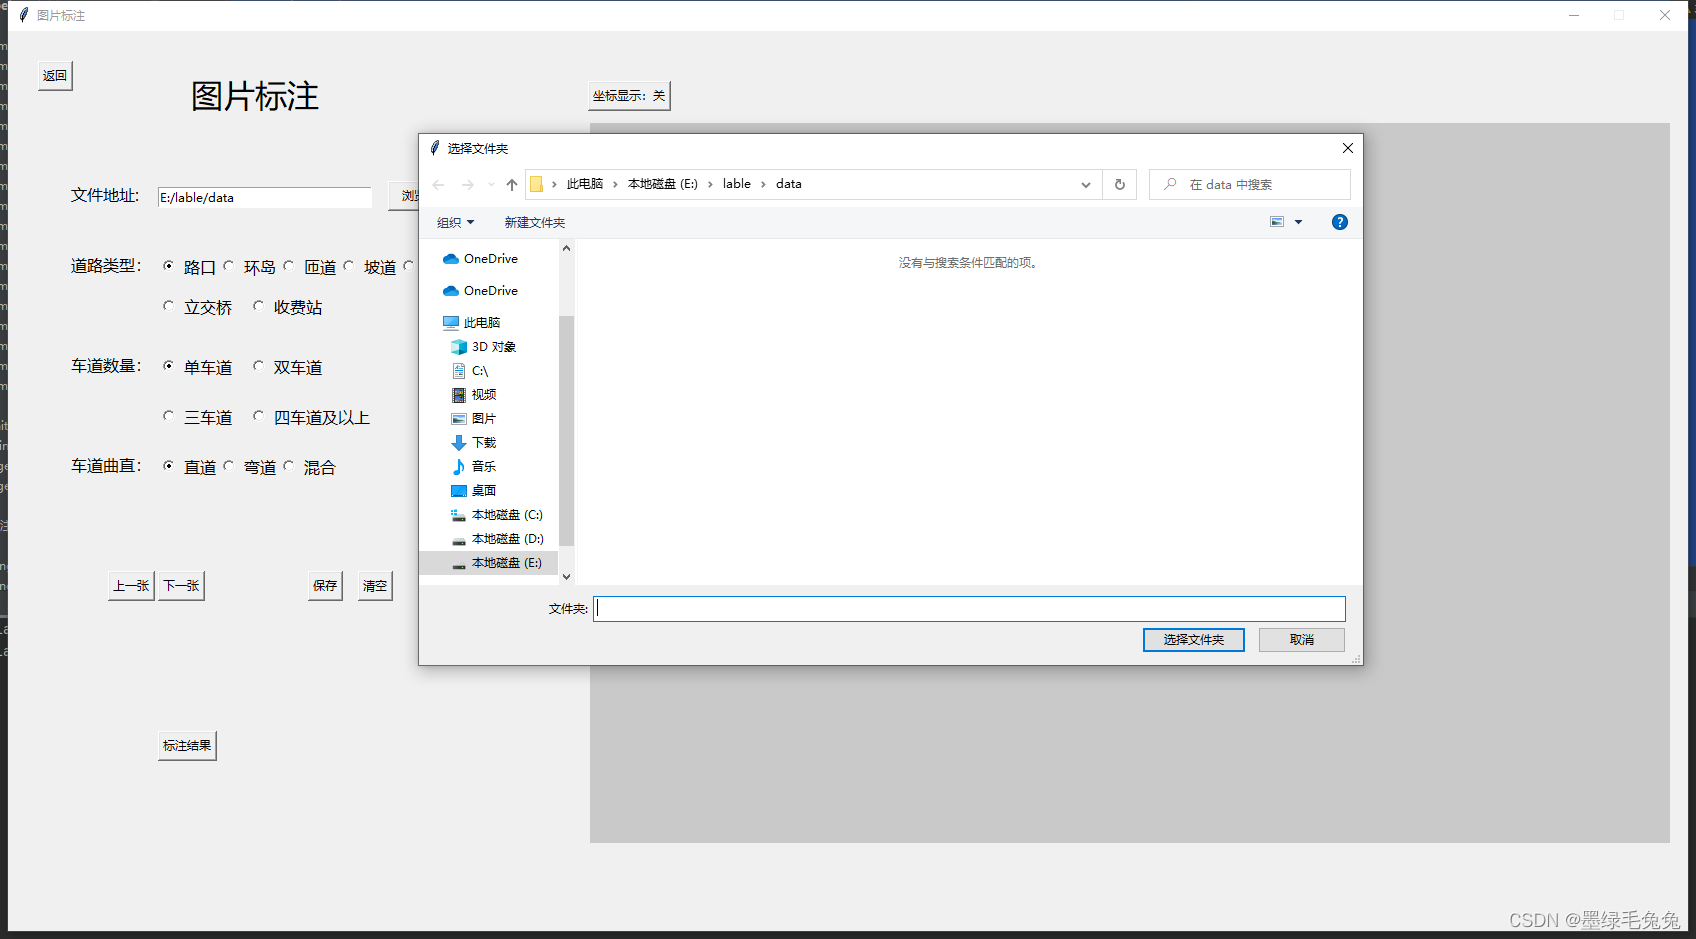Open the help question mark icon
The height and width of the screenshot is (939, 1696).
click(x=1339, y=222)
